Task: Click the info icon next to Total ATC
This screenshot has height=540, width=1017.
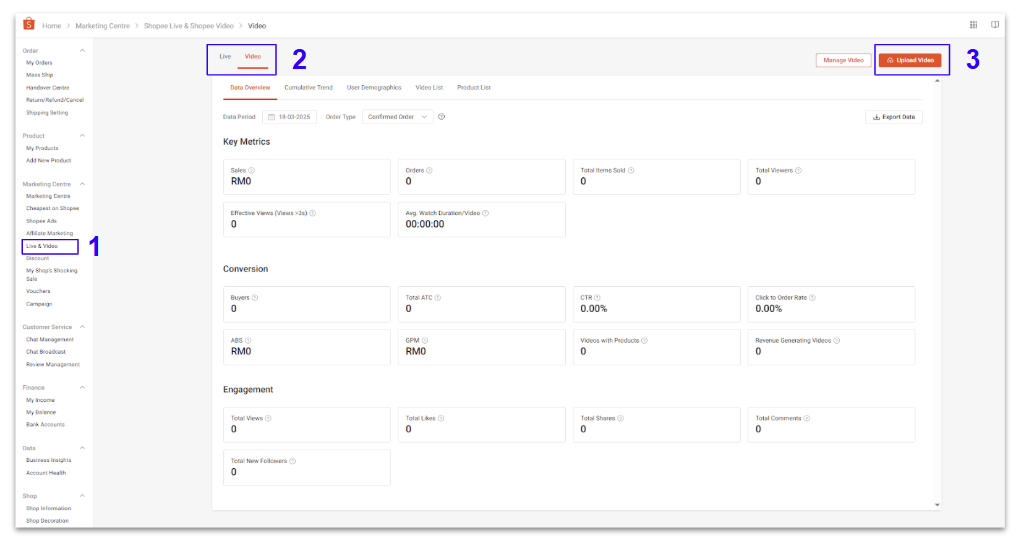Action: 438,298
